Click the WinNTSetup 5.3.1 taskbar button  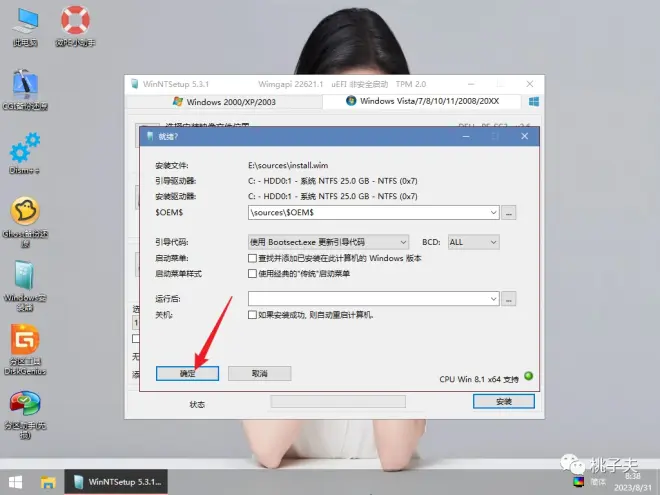tap(117, 482)
